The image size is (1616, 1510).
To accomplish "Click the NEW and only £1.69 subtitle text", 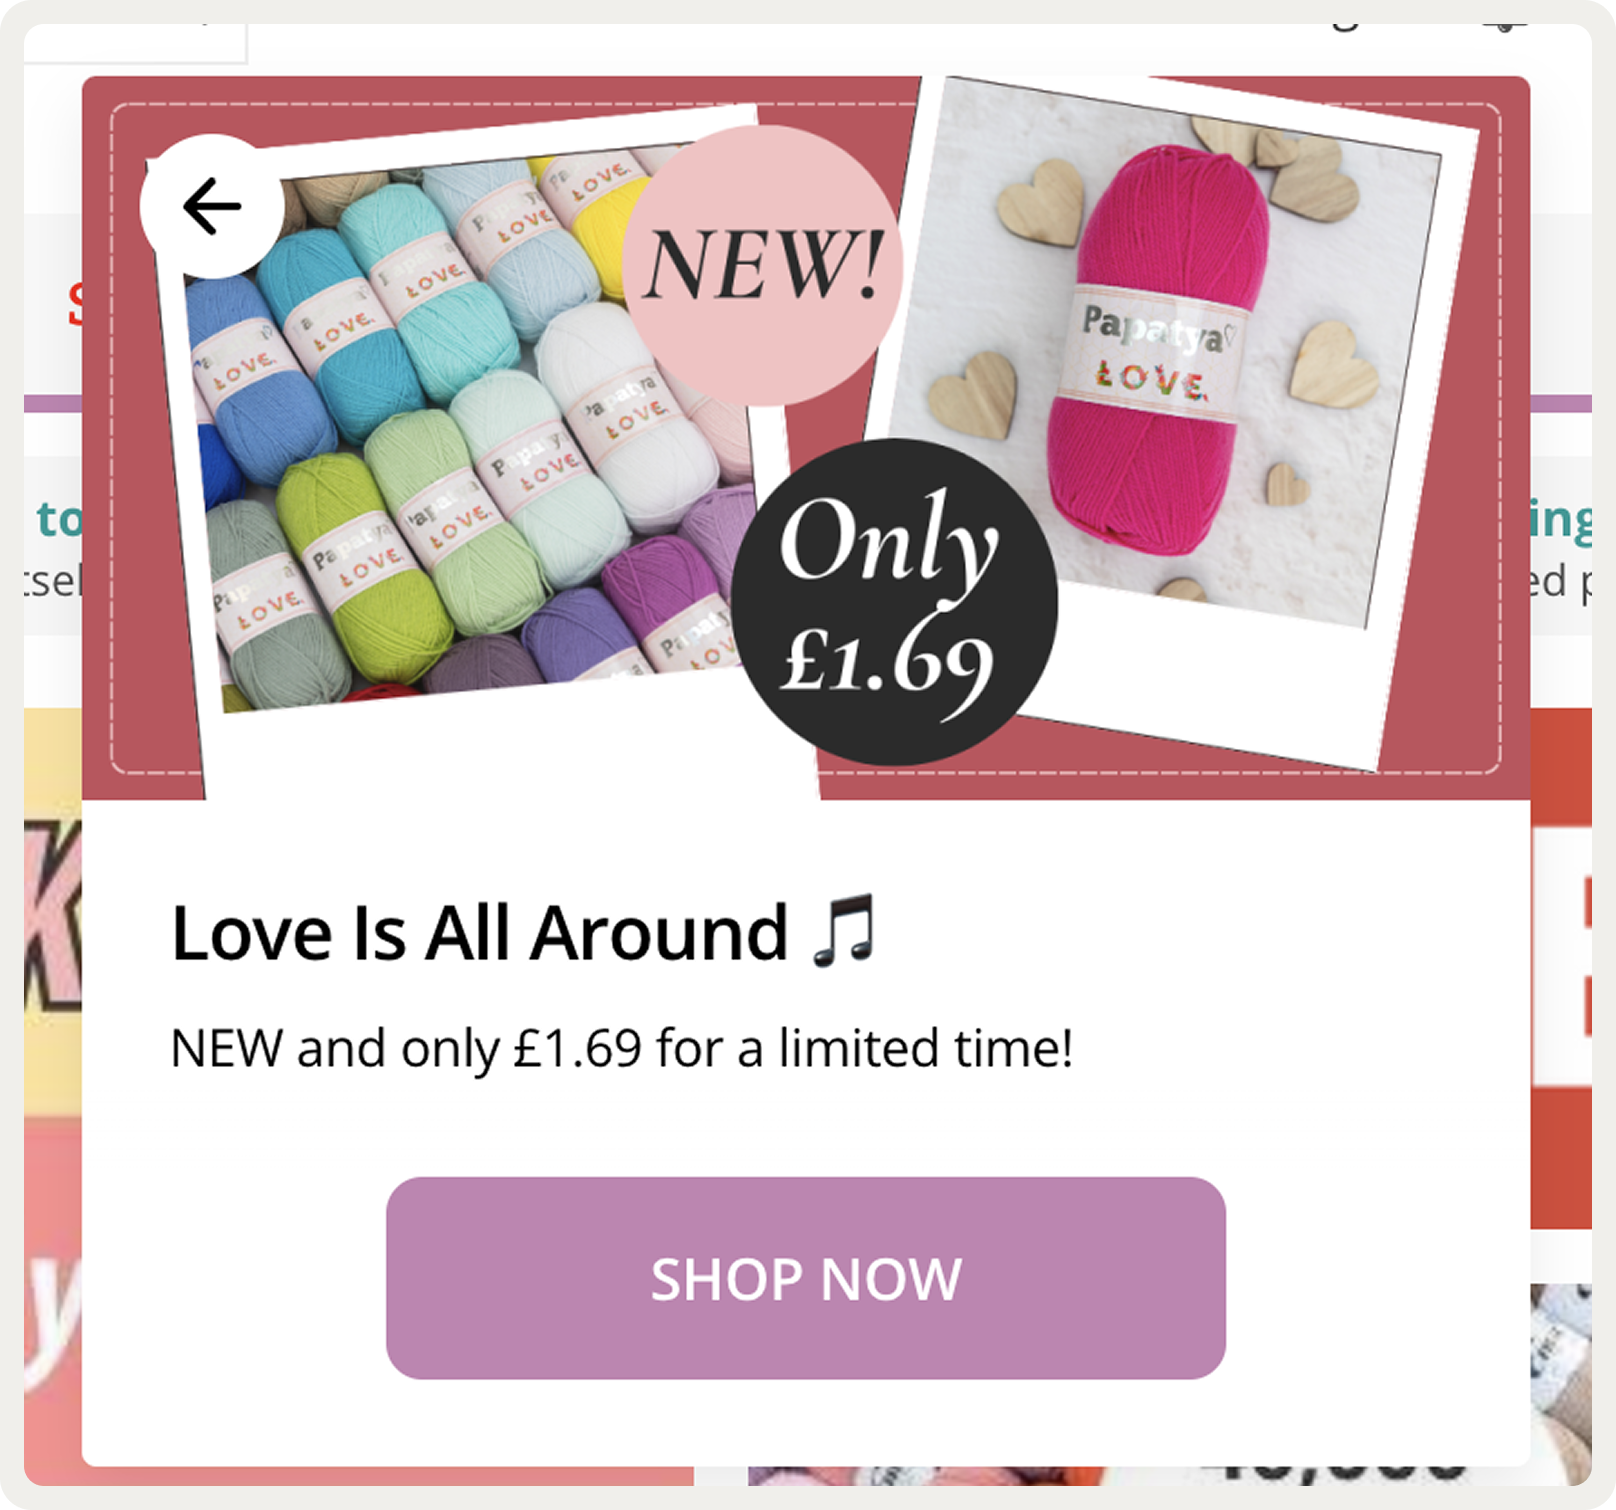I will pos(622,1048).
